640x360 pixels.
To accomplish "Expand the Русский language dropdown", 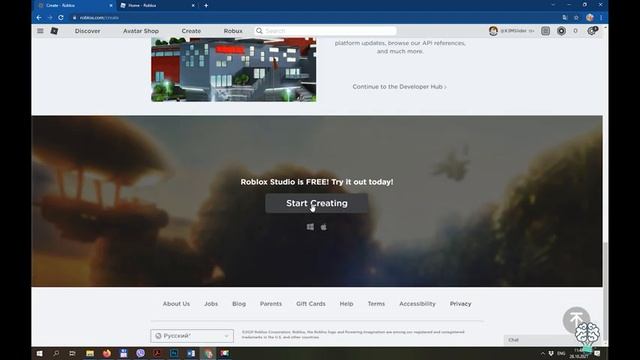I will (x=192, y=336).
